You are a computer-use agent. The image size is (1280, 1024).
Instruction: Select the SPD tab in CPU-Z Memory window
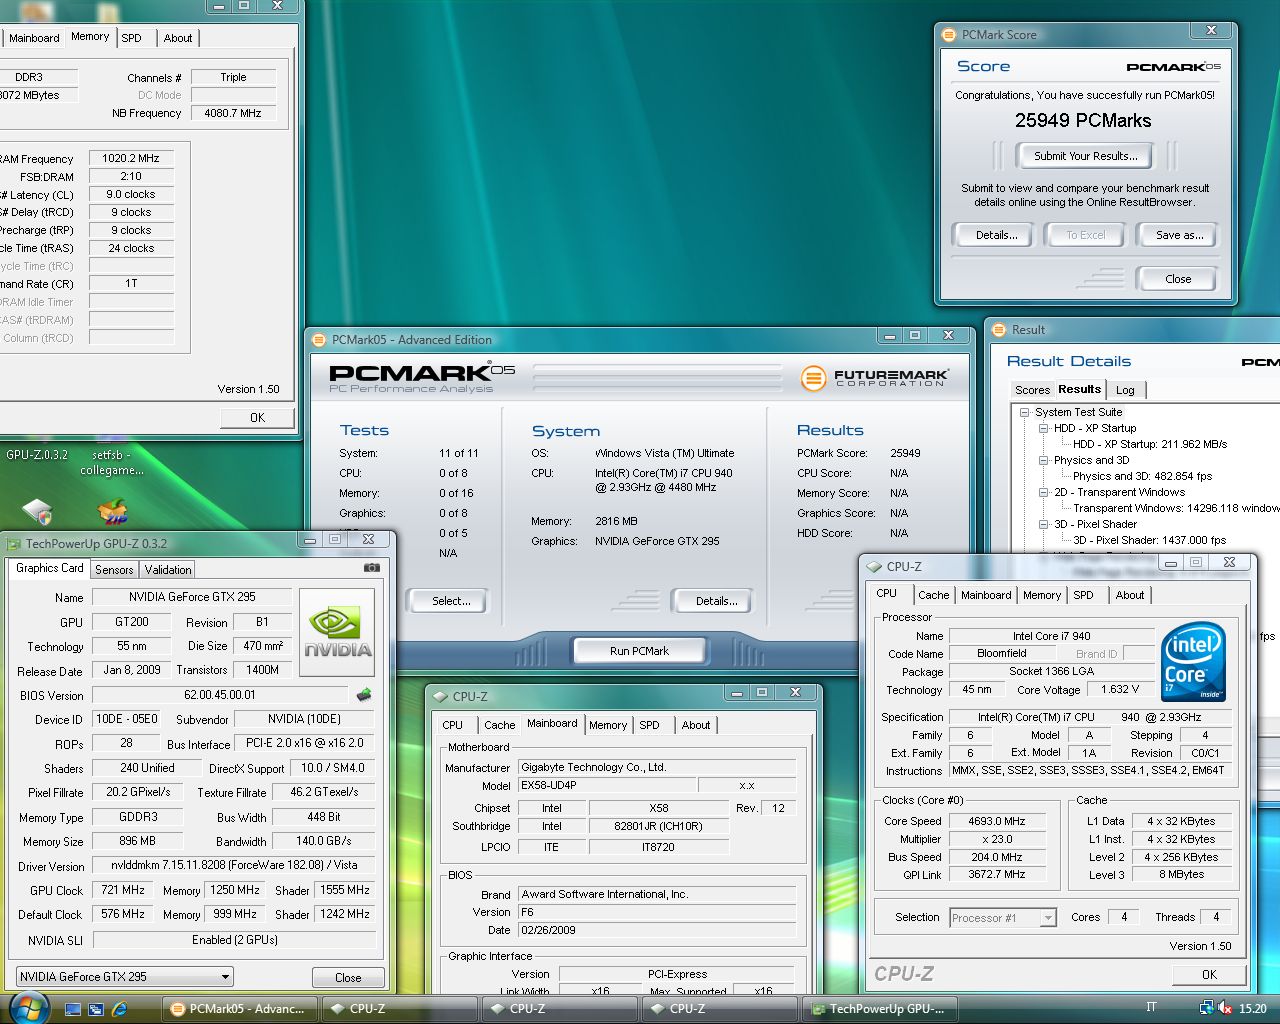[x=132, y=38]
